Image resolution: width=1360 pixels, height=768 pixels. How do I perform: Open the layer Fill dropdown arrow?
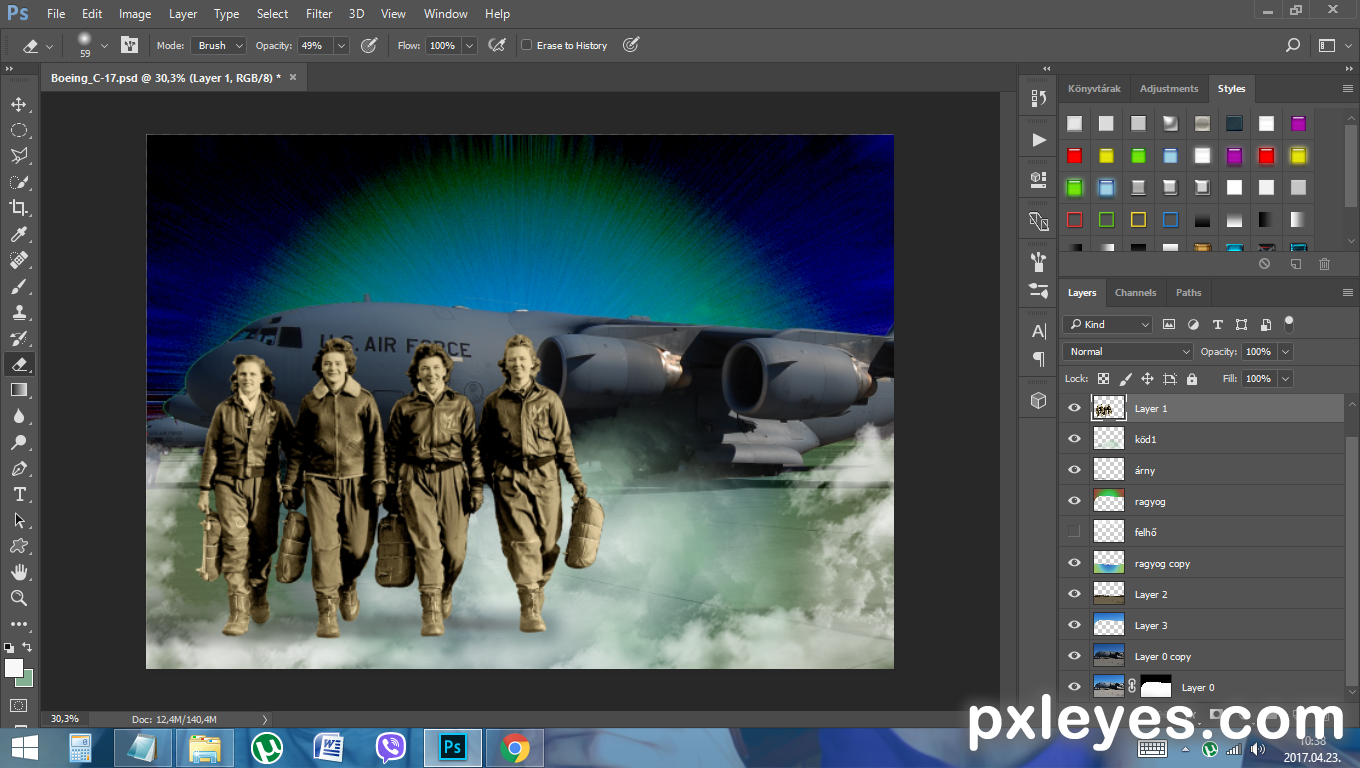pyautogui.click(x=1285, y=379)
